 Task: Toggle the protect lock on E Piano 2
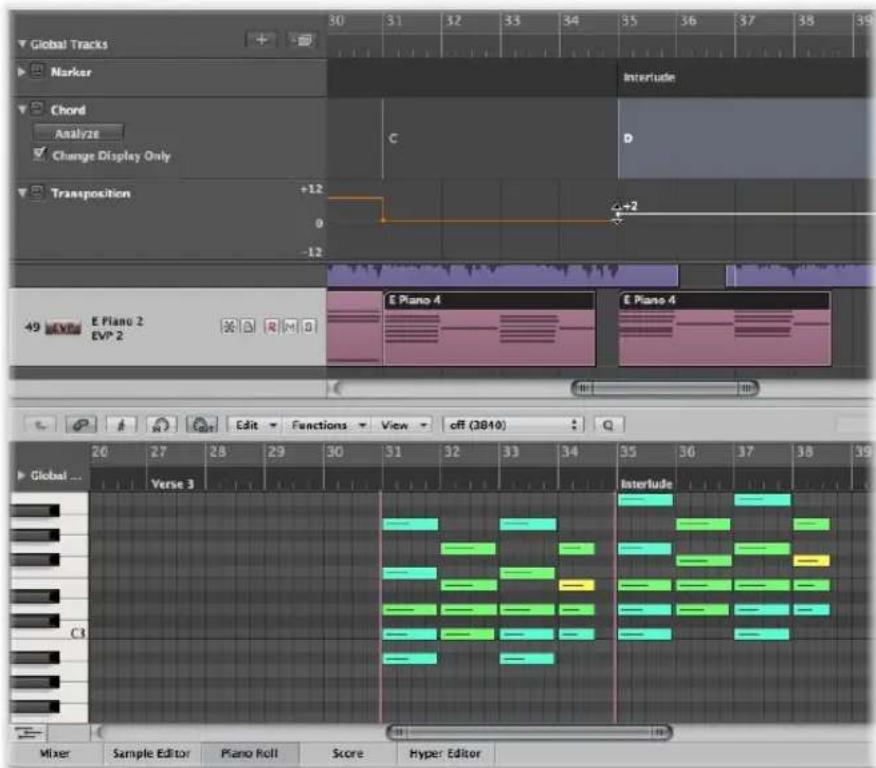[x=247, y=326]
